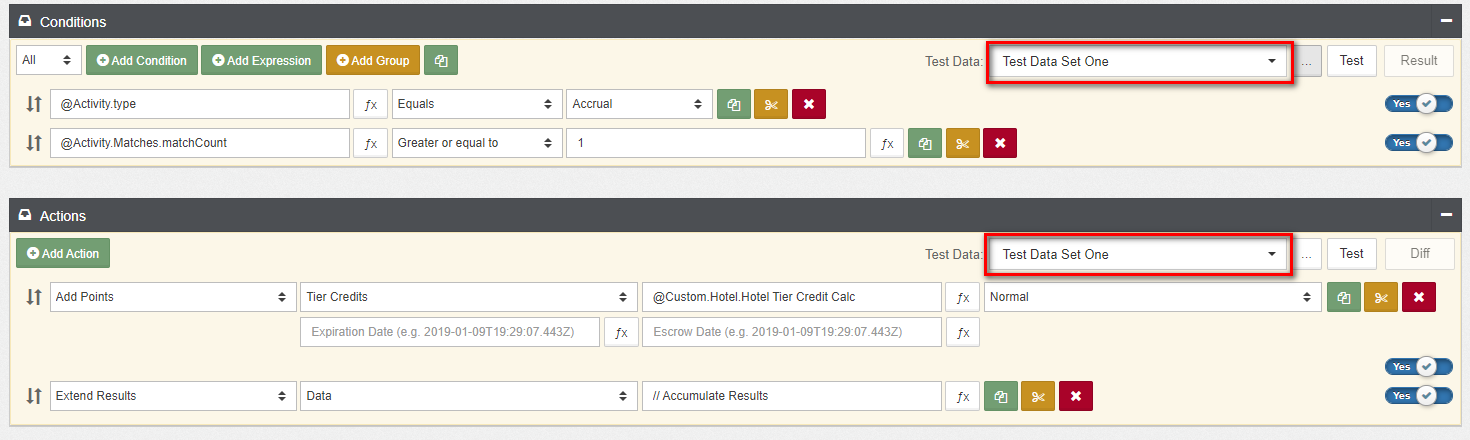1470x440 pixels.
Task: Open fx editor for @Activity.type
Action: tap(370, 104)
